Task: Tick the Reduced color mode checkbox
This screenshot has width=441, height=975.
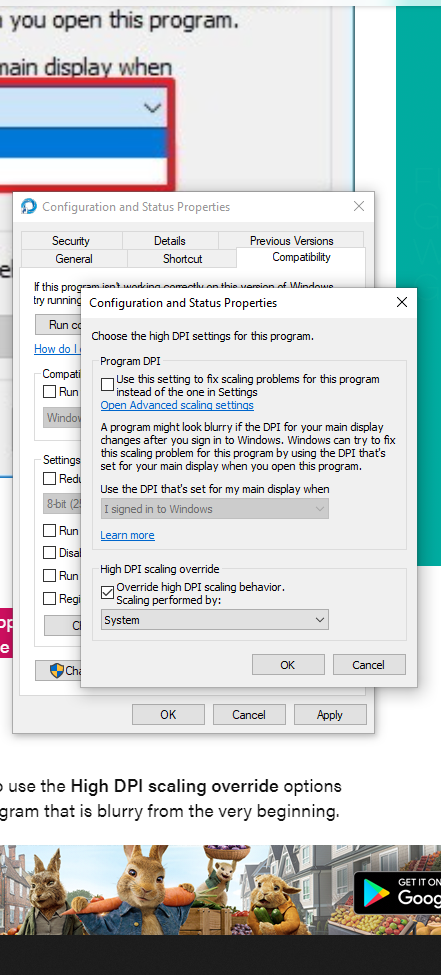Action: click(x=49, y=479)
